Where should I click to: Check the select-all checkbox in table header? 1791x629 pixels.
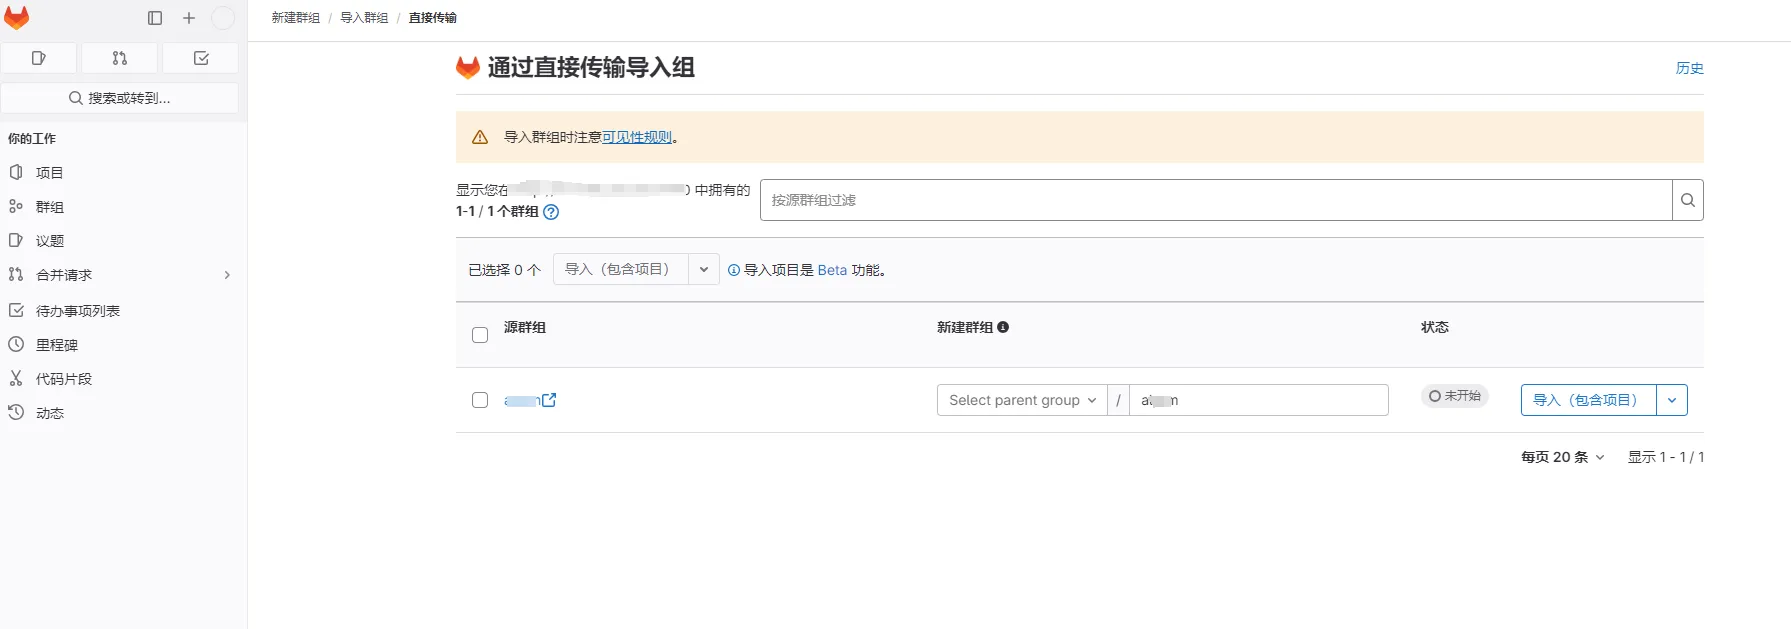(x=480, y=335)
